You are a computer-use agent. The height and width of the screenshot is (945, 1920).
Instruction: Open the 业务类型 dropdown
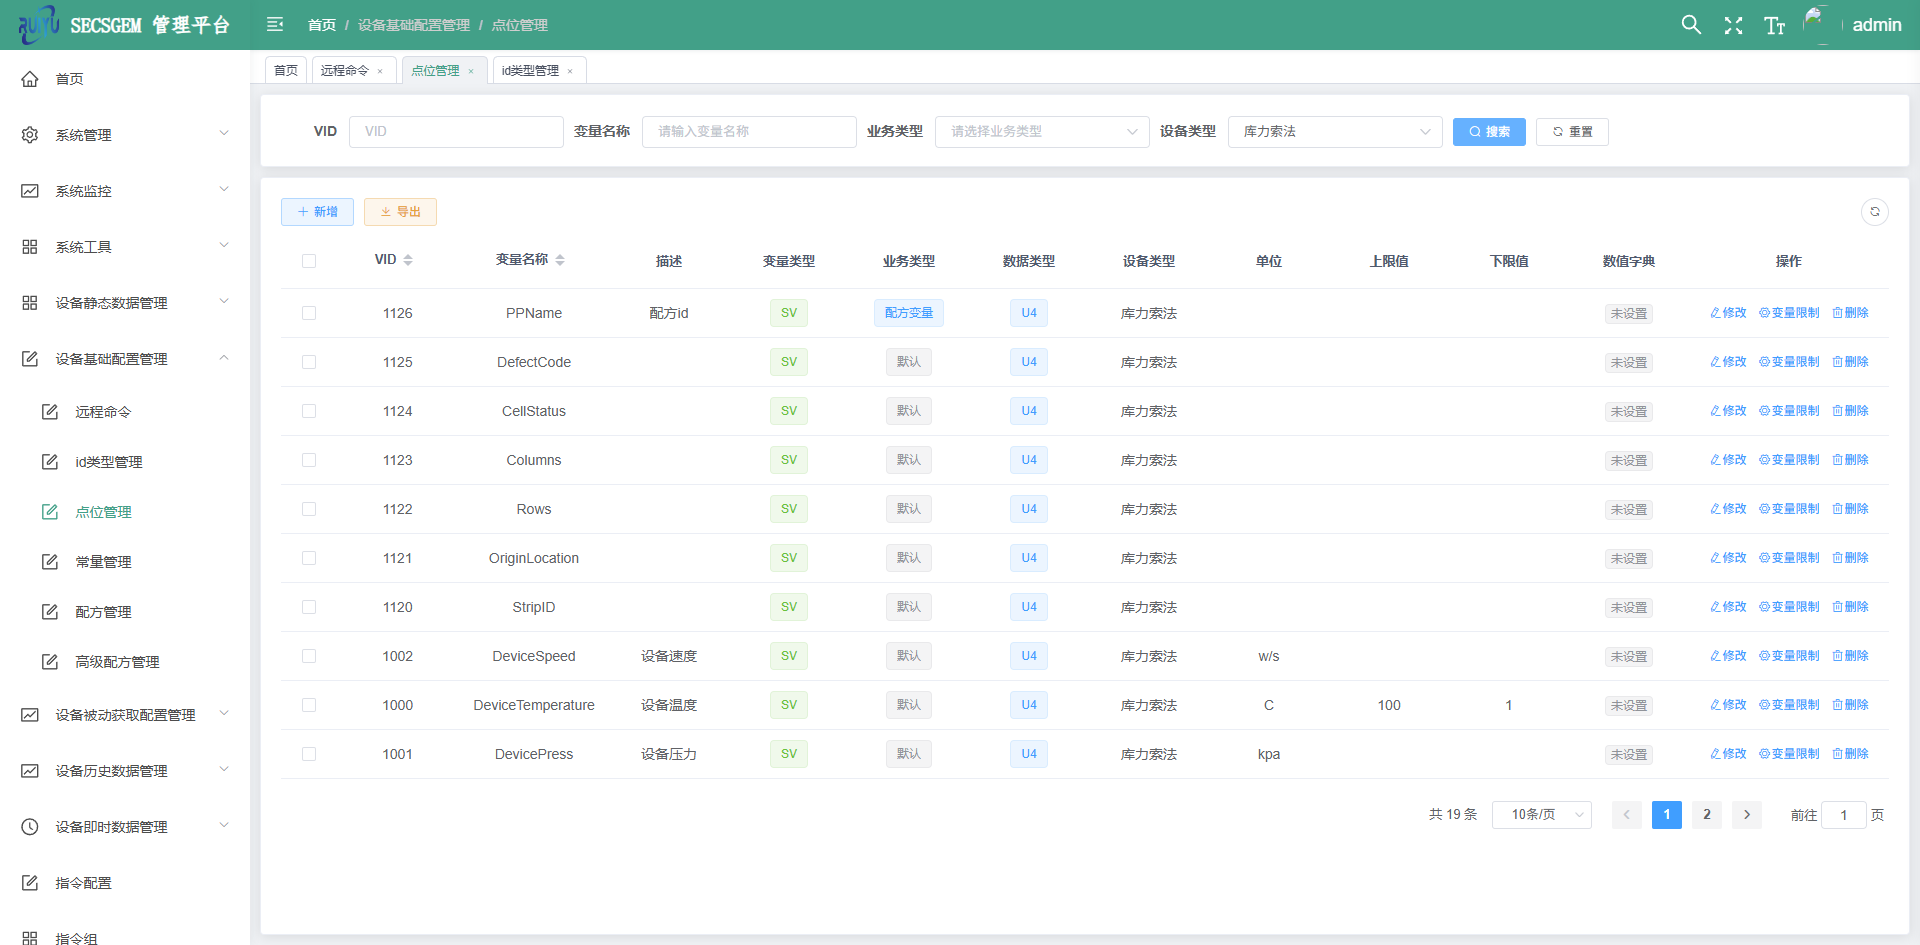pos(1041,132)
